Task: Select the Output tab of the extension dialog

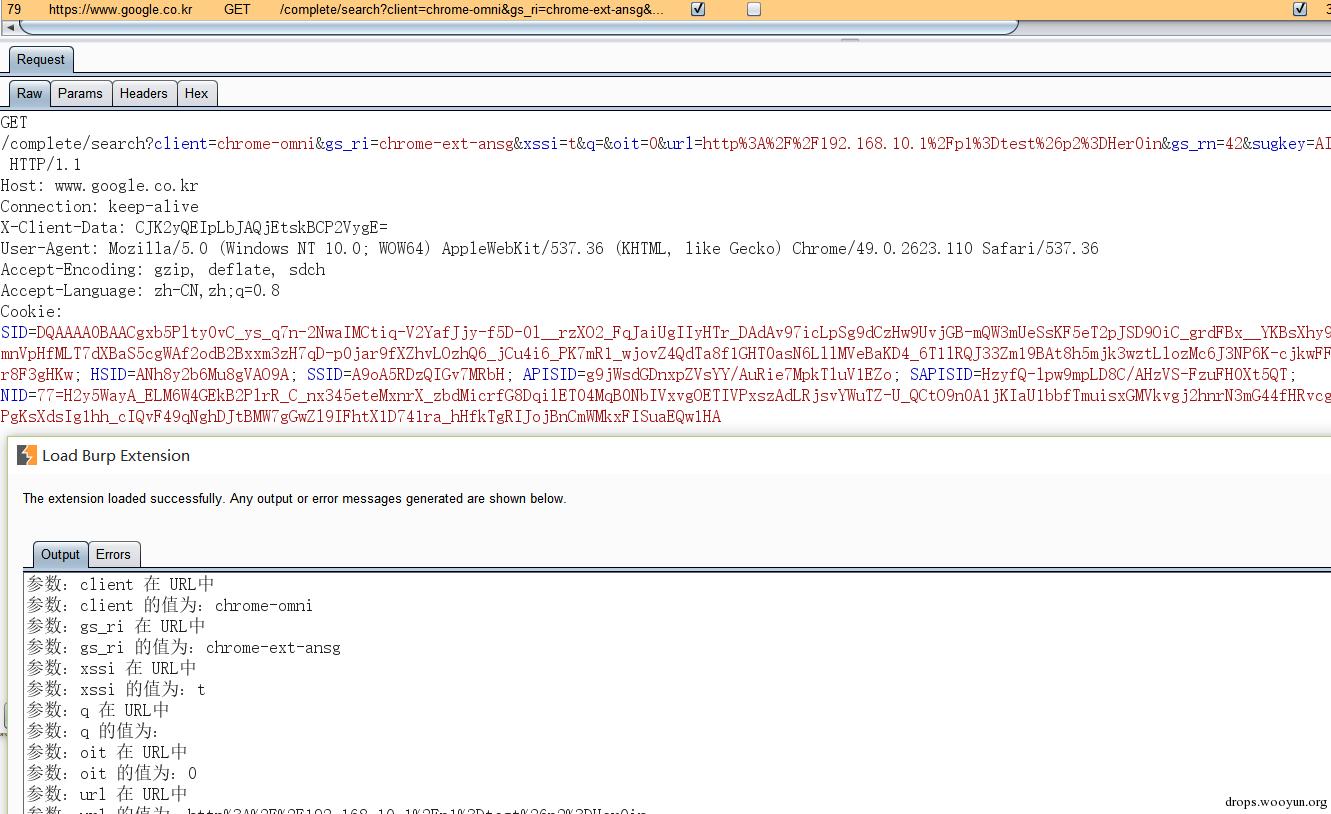Action: click(x=60, y=554)
